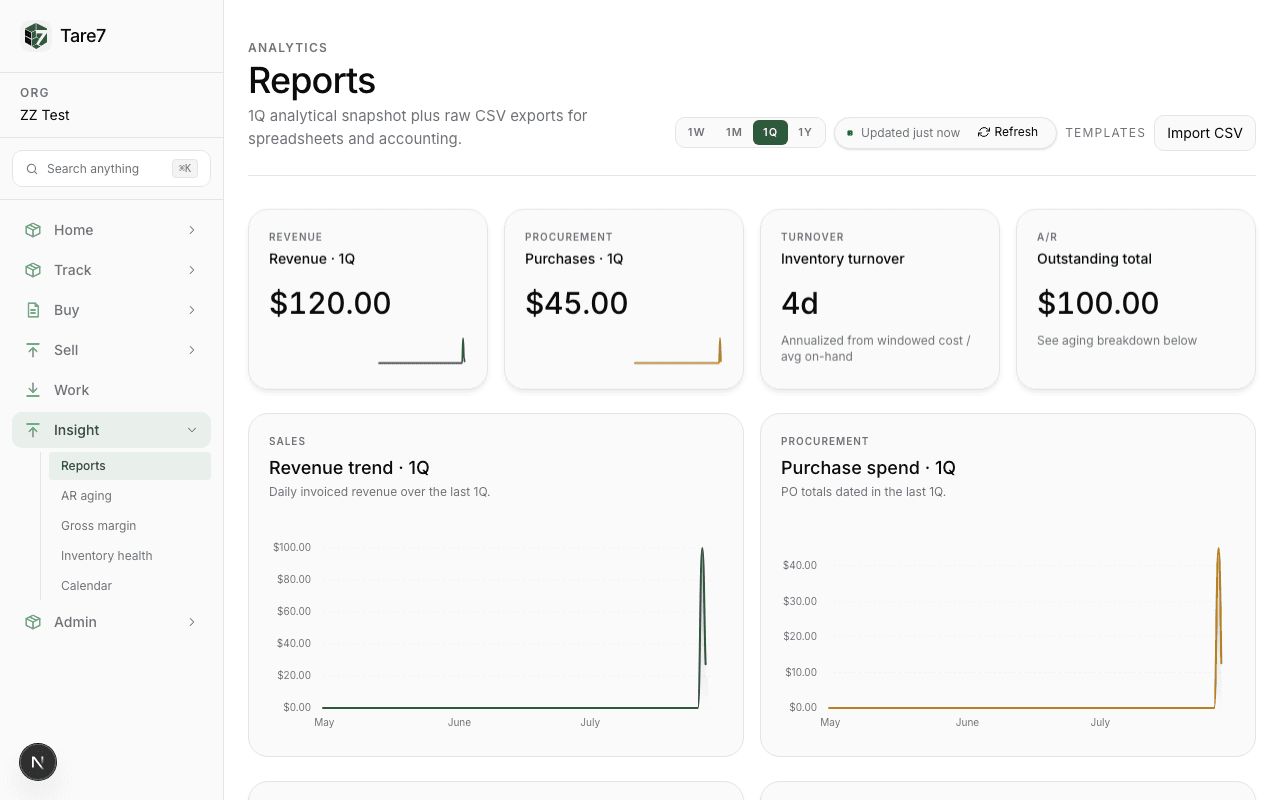The width and height of the screenshot is (1280, 800).
Task: Click the Buy document icon
Action: [33, 310]
